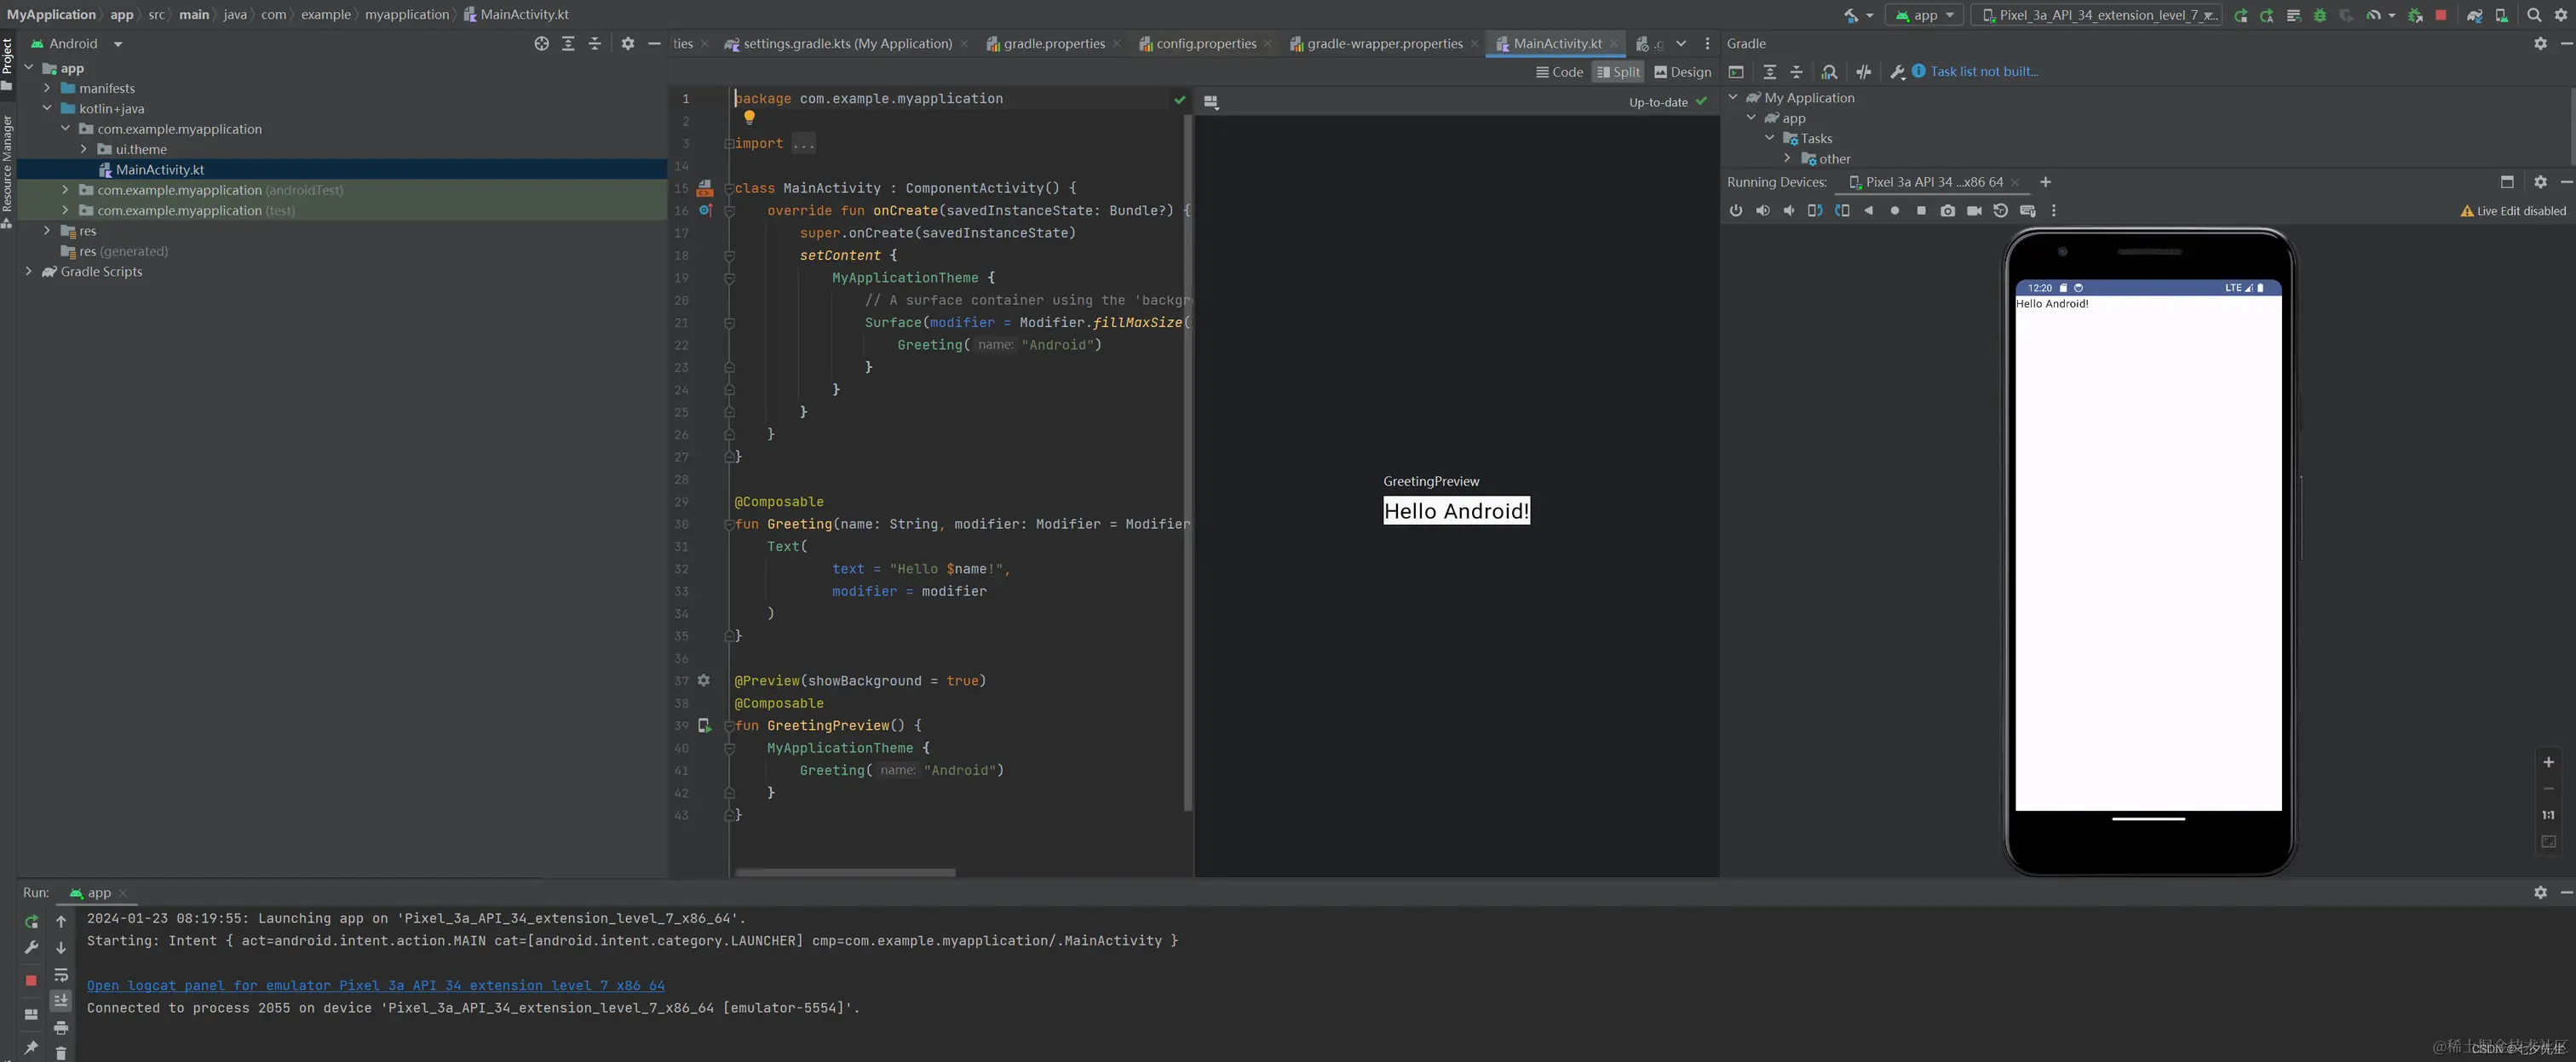Click the Debug app bug icon
The height and width of the screenshot is (1062, 2576).
pyautogui.click(x=2320, y=15)
